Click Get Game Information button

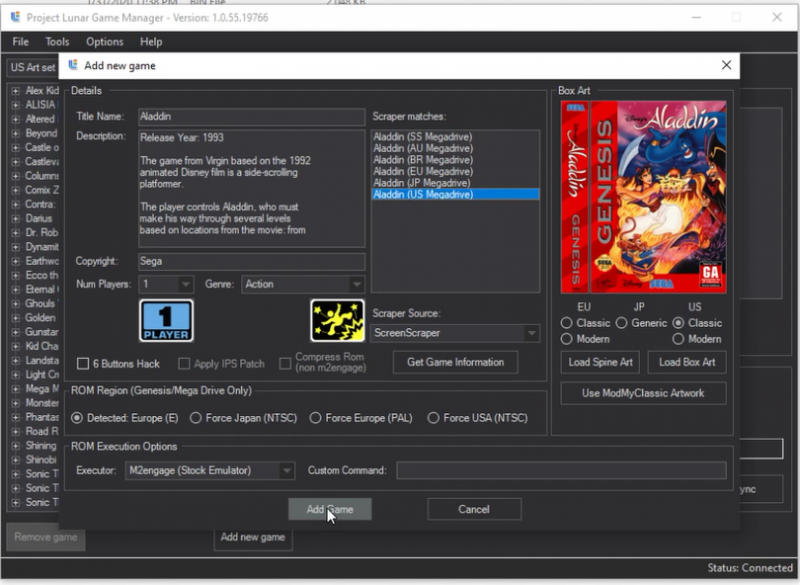(x=456, y=362)
